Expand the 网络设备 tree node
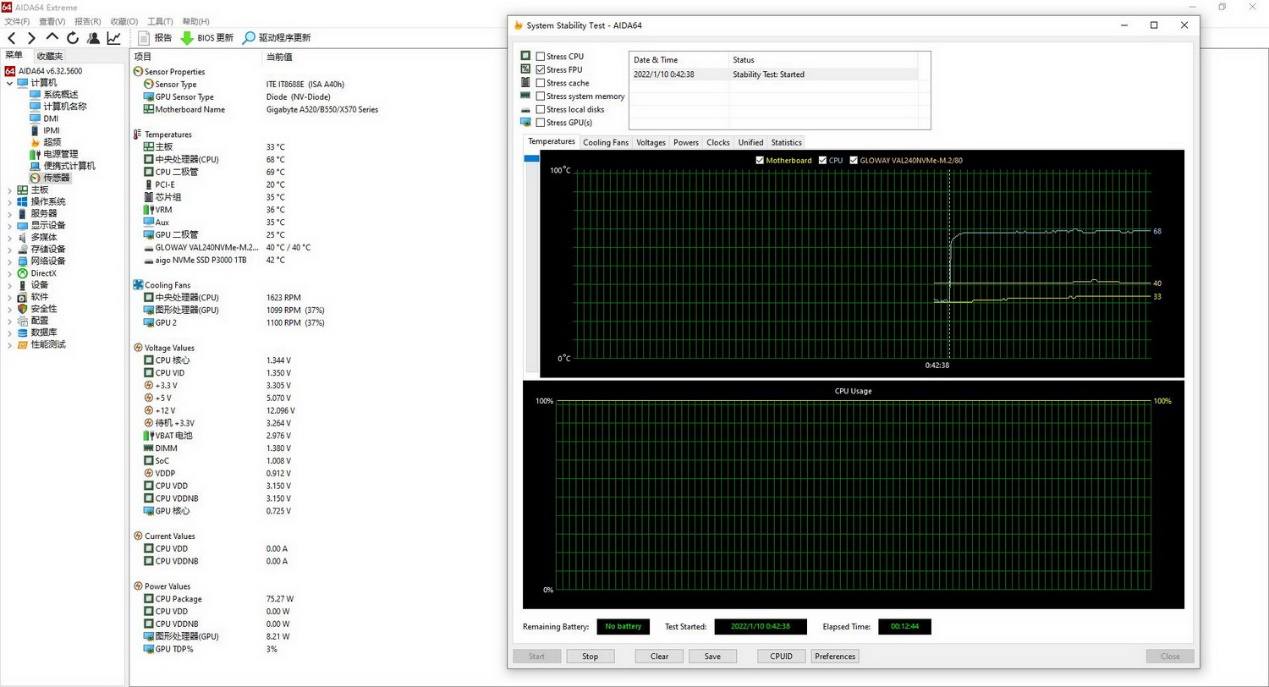The height and width of the screenshot is (687, 1269). pos(10,261)
